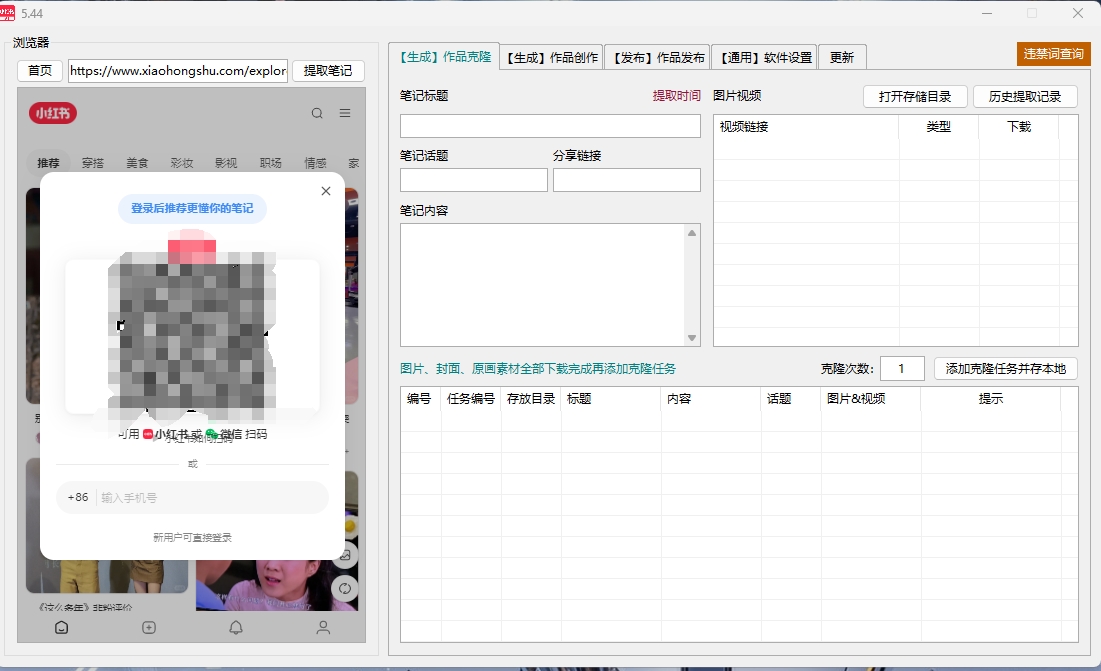Click 添加克隆任务并存本地 button
Image resolution: width=1101 pixels, height=671 pixels.
[1006, 368]
